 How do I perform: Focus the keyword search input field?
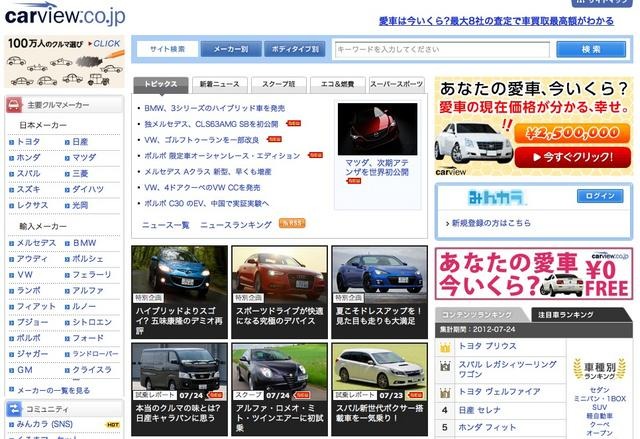coord(442,49)
